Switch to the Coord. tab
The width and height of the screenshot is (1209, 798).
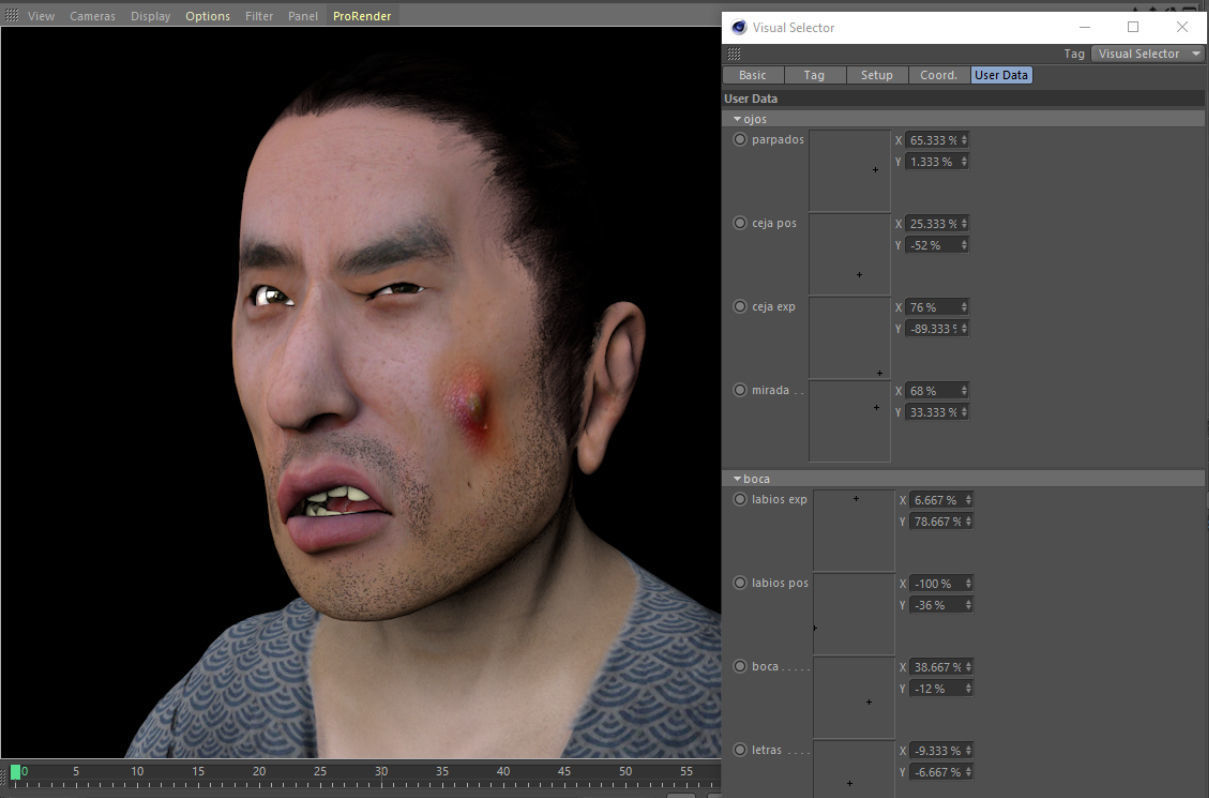939,75
